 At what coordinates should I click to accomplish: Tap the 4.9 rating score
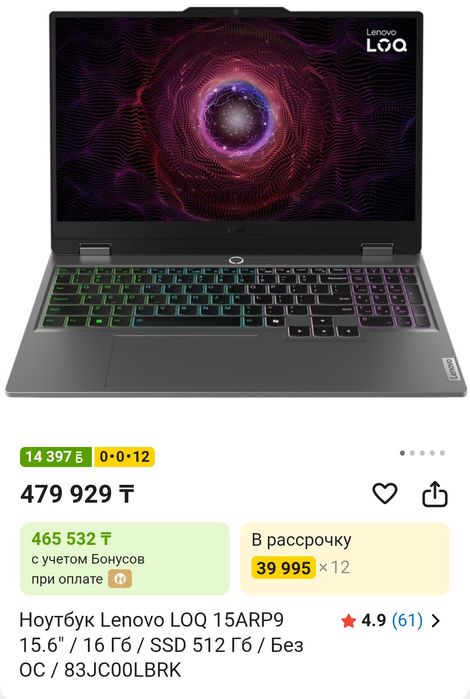(x=373, y=620)
